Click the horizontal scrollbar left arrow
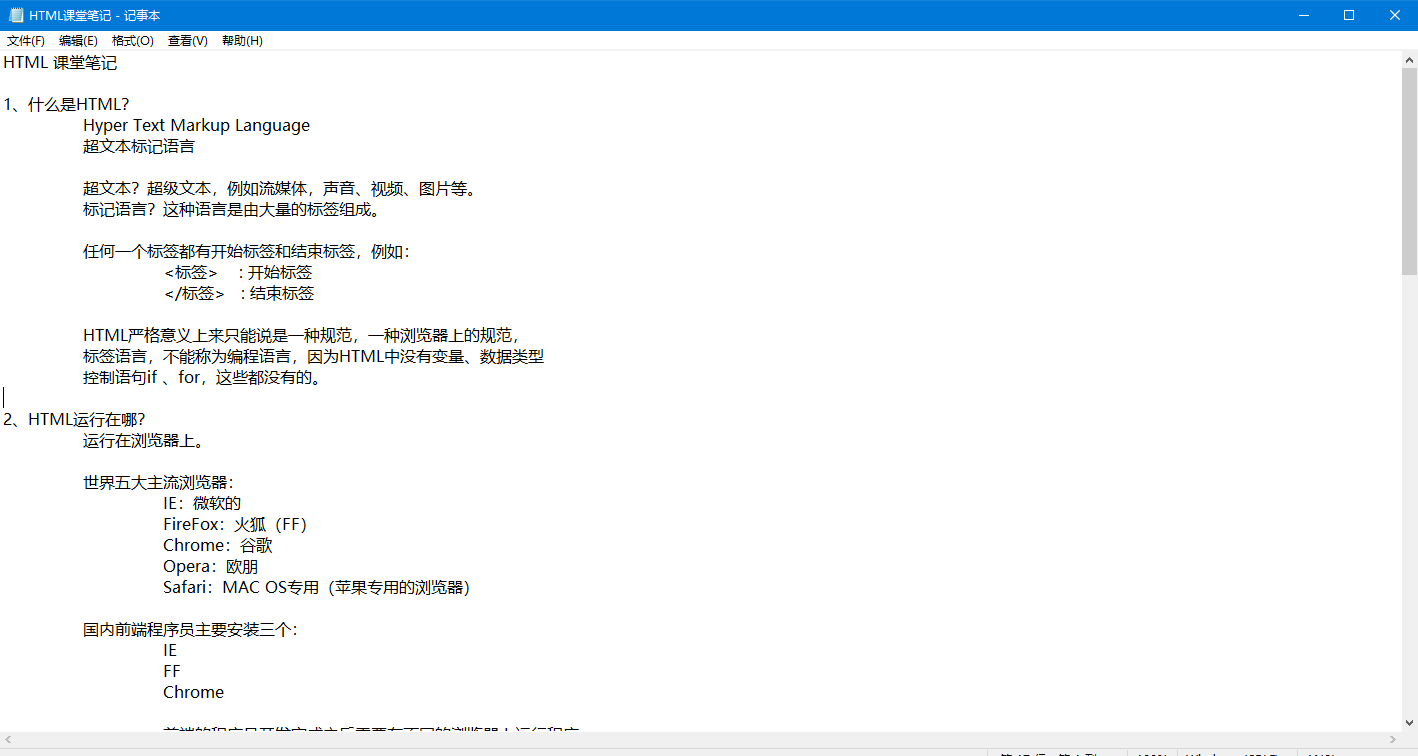This screenshot has height=756, width=1418. pos(8,740)
